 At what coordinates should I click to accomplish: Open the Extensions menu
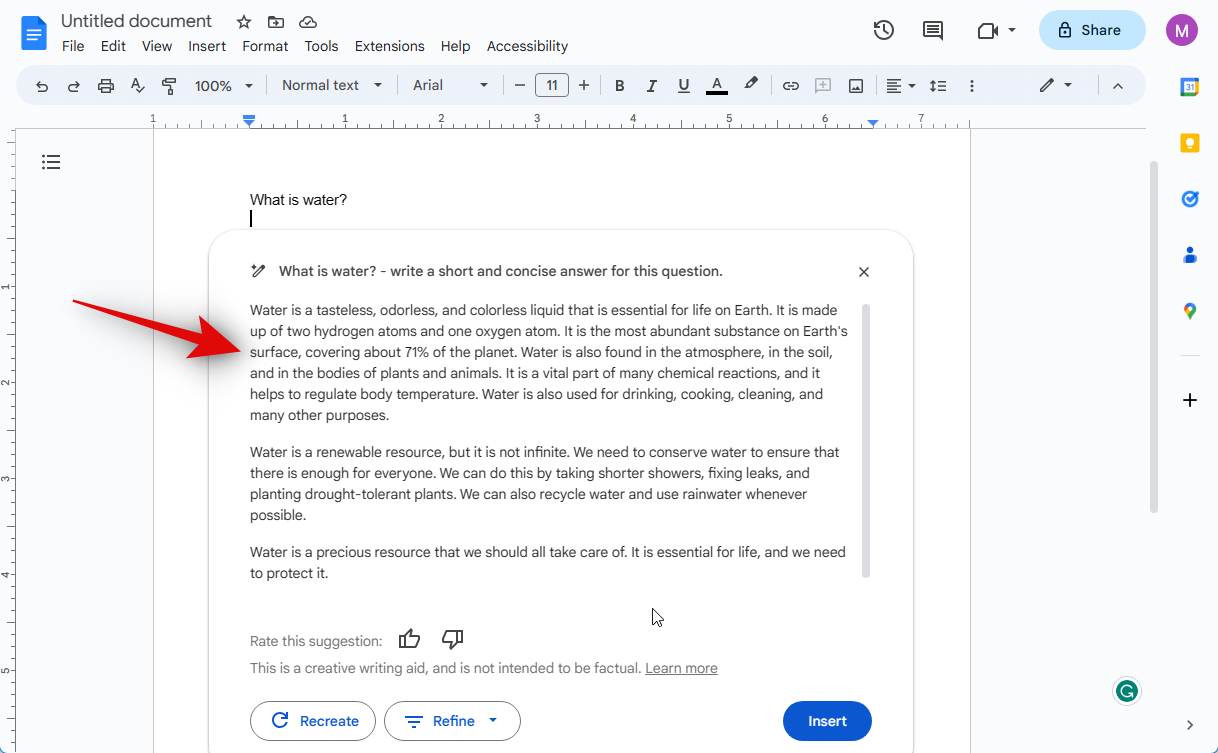click(x=389, y=46)
